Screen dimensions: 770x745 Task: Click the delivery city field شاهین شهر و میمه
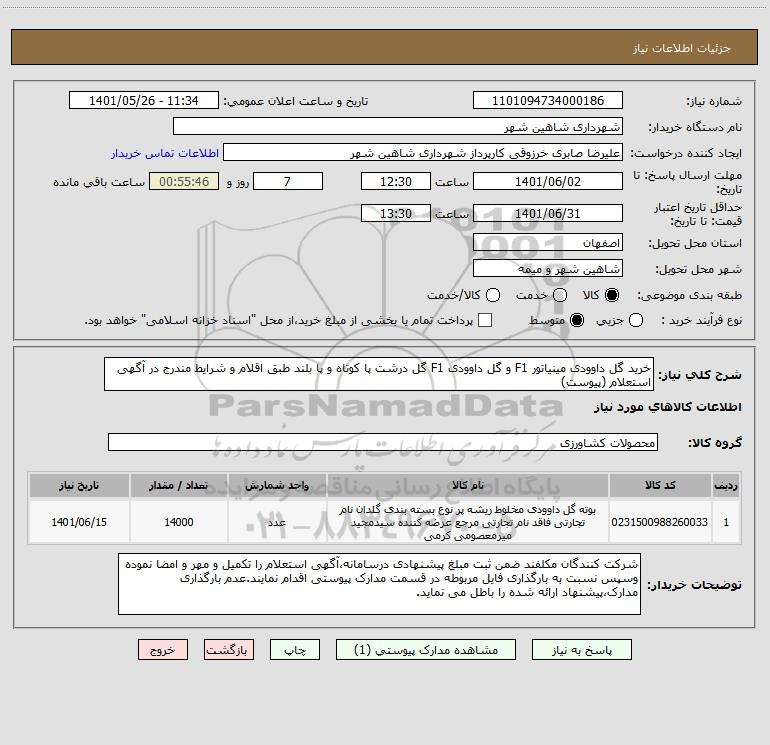(548, 269)
